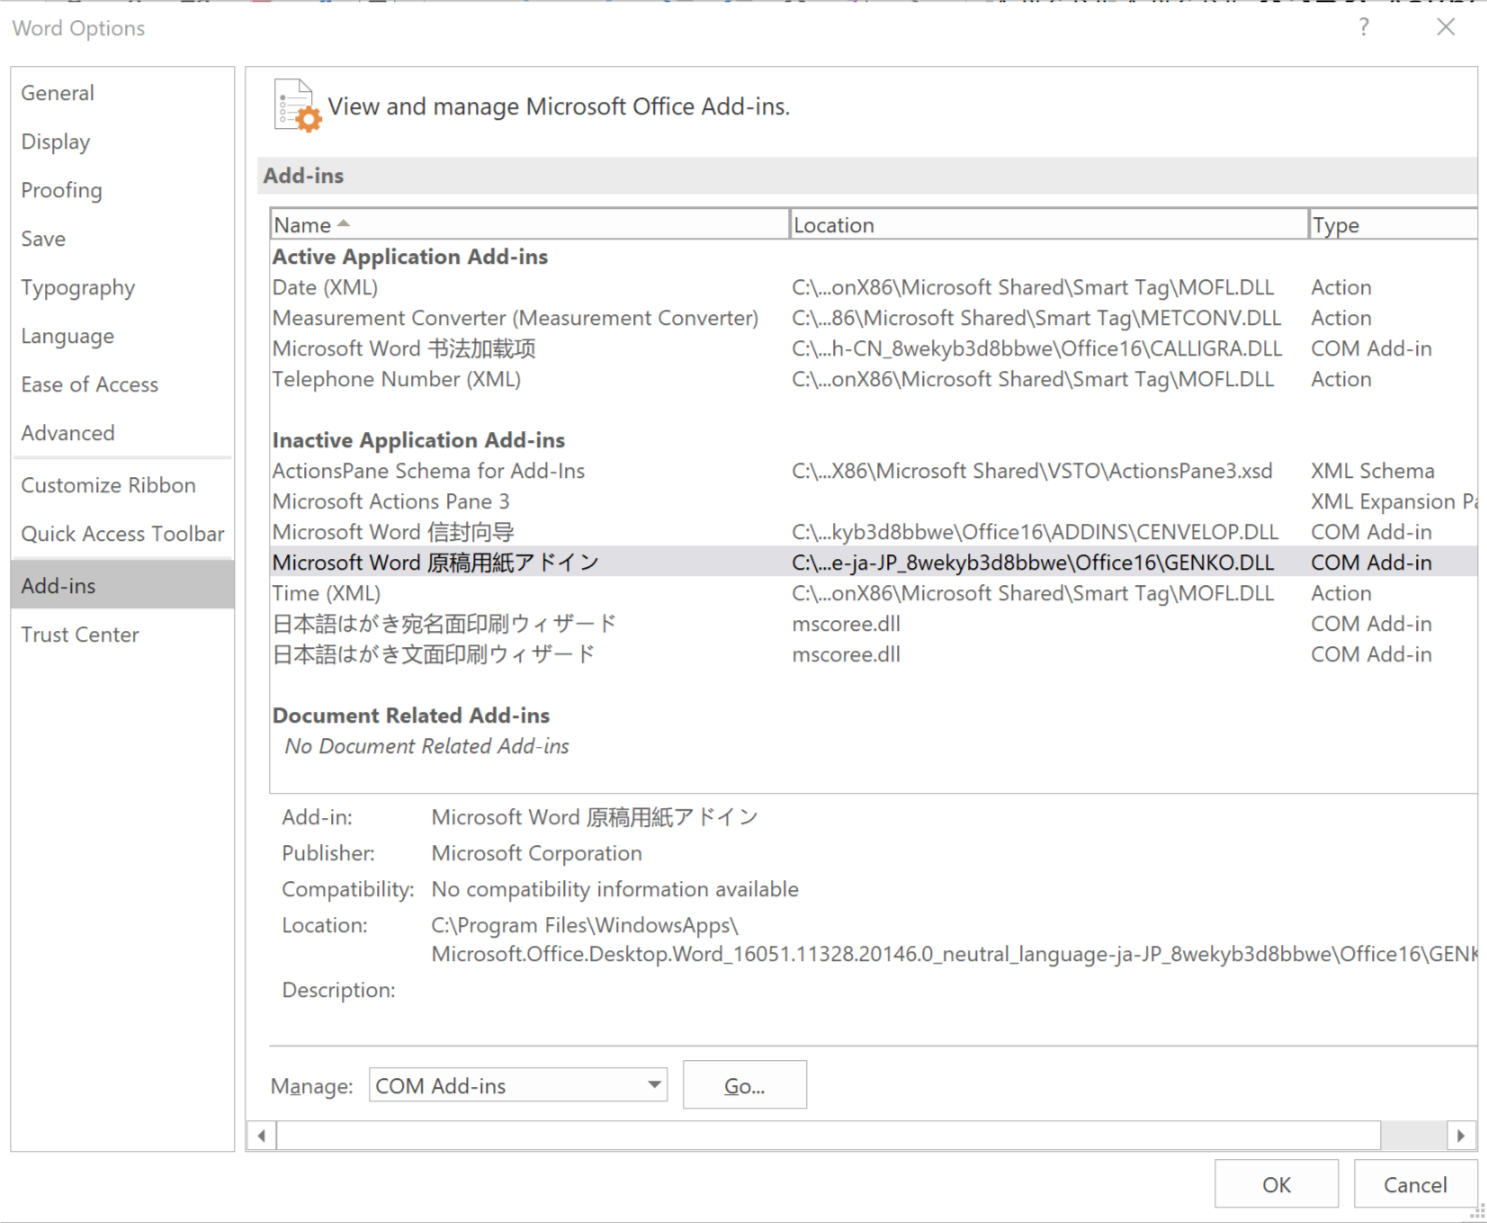Select the Microsoft Word 原稿用紙アドイン row
Image resolution: width=1487 pixels, height=1223 pixels.
[x=874, y=563]
